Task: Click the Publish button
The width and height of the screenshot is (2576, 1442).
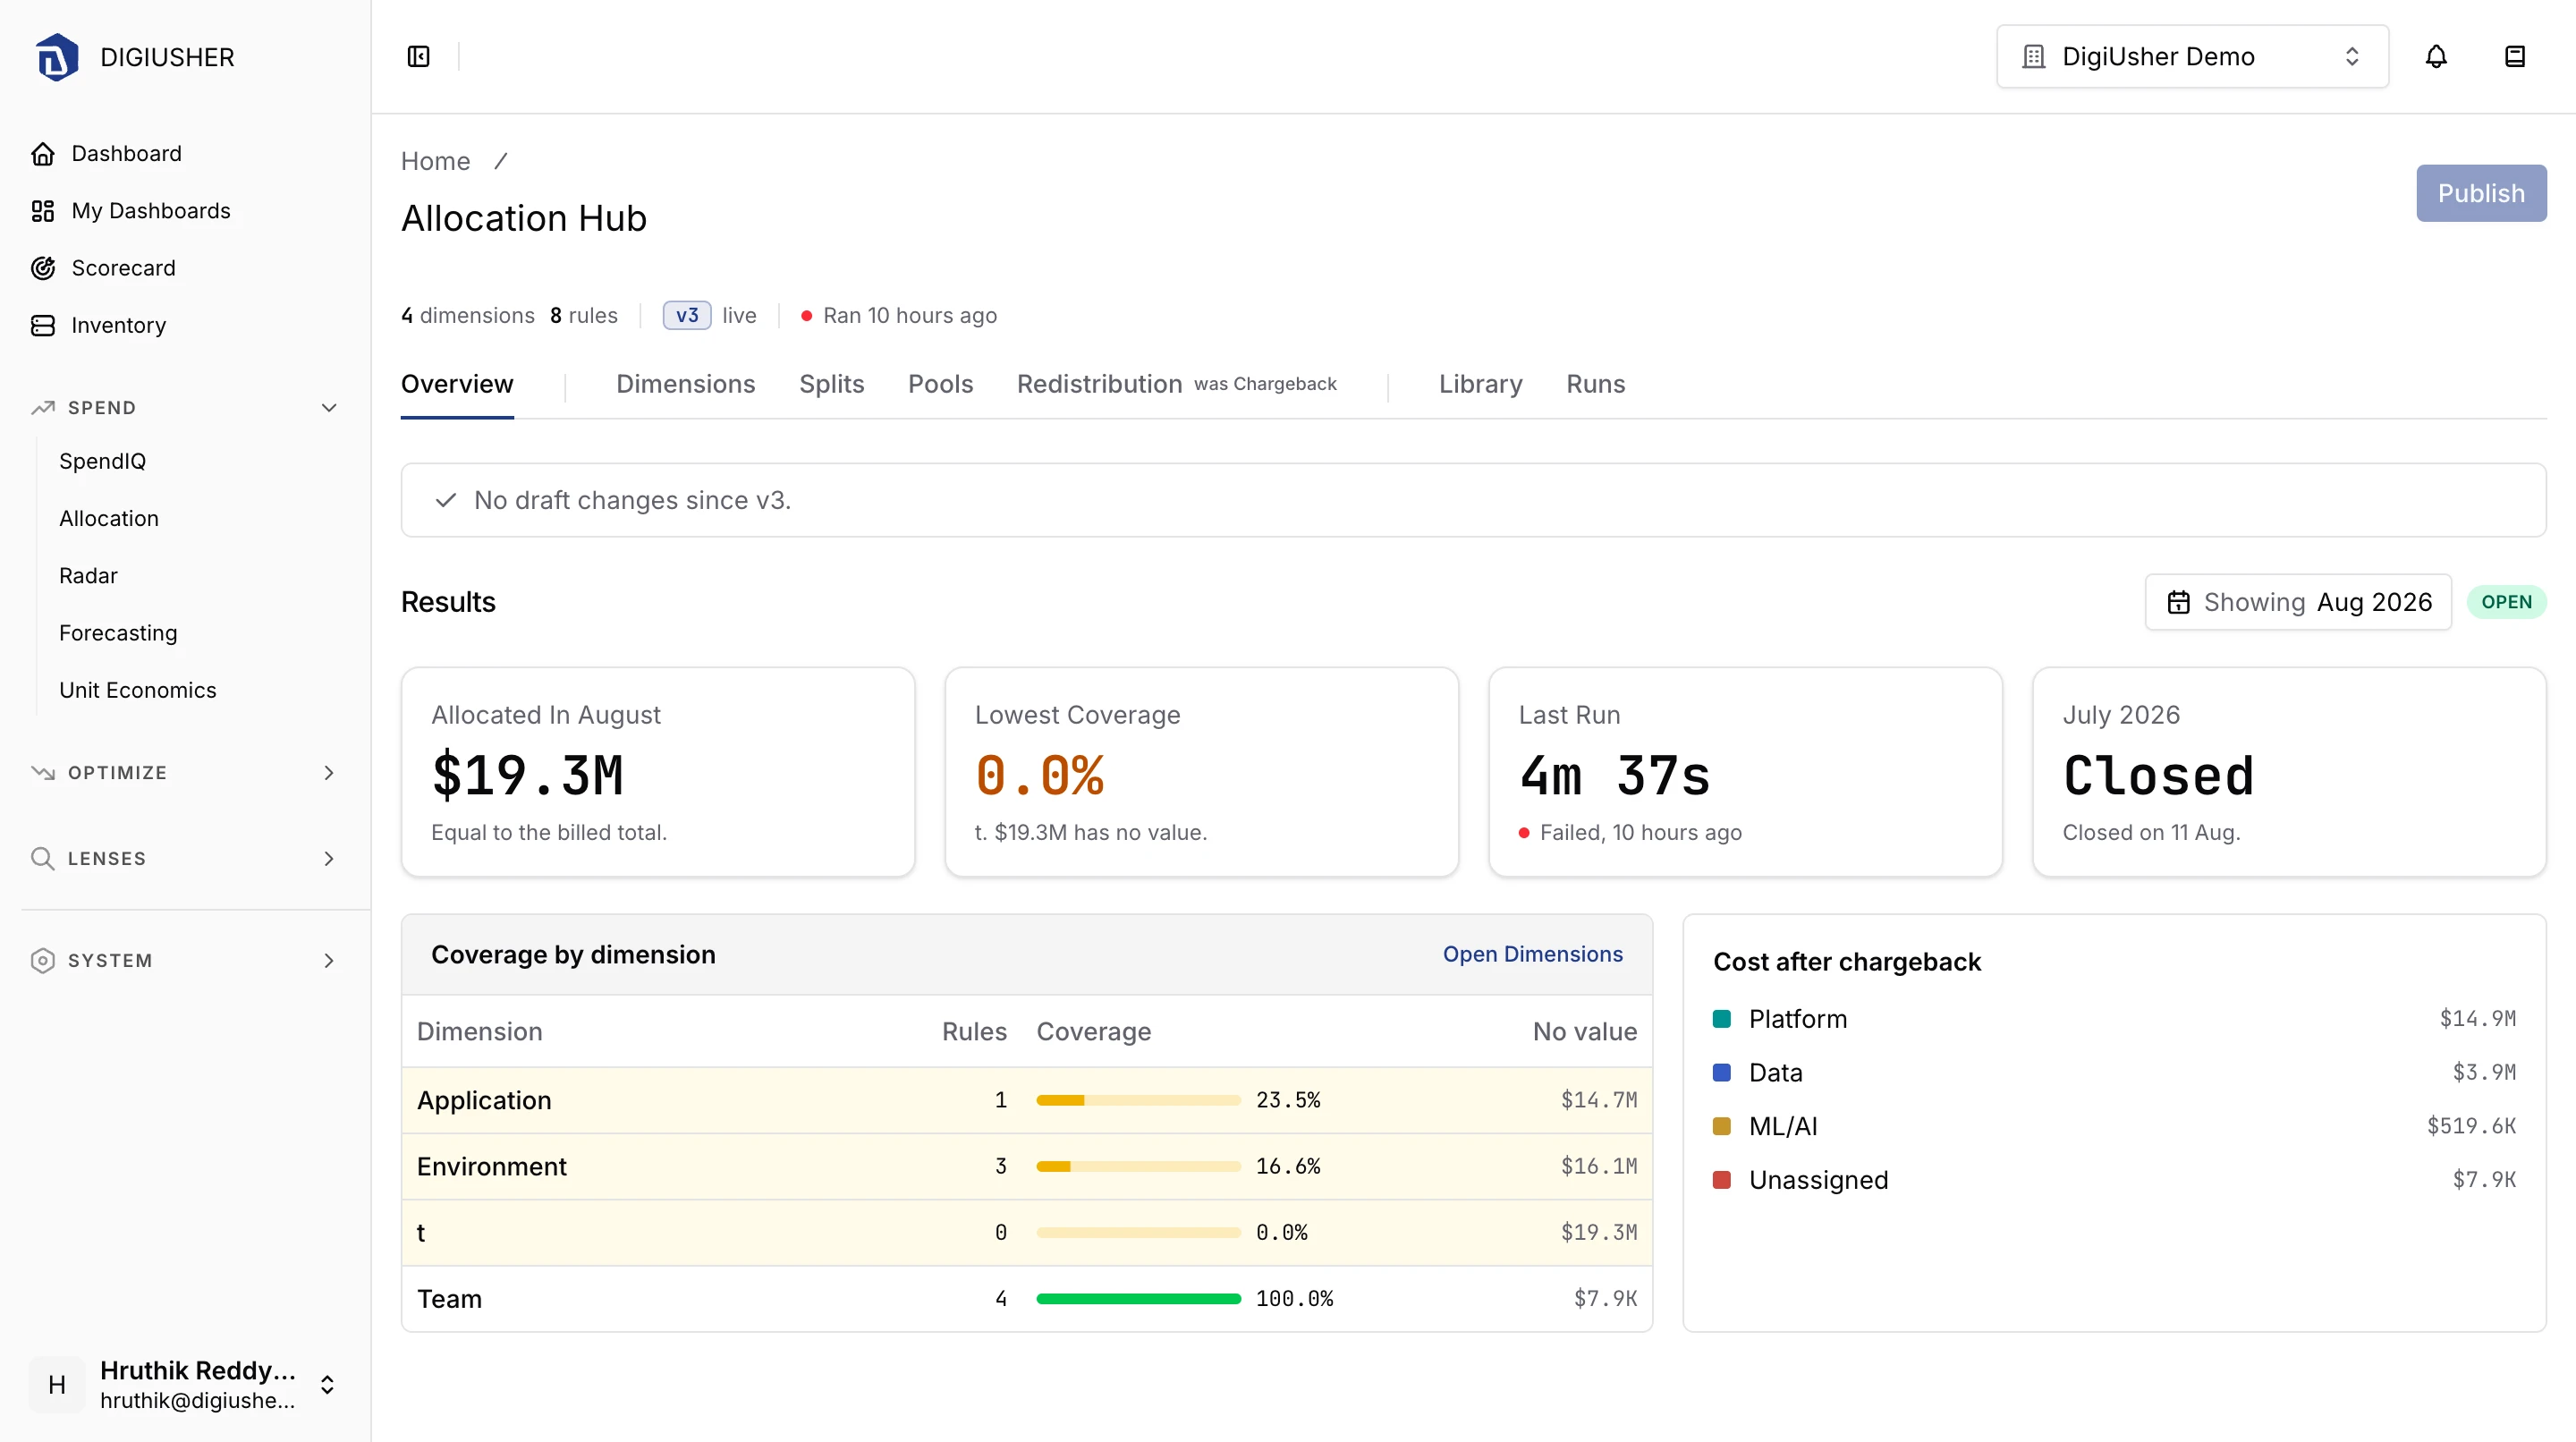Action: pos(2482,193)
